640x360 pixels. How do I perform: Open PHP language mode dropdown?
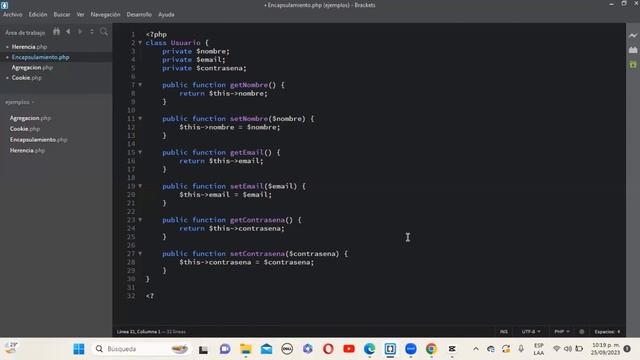[x=562, y=331]
